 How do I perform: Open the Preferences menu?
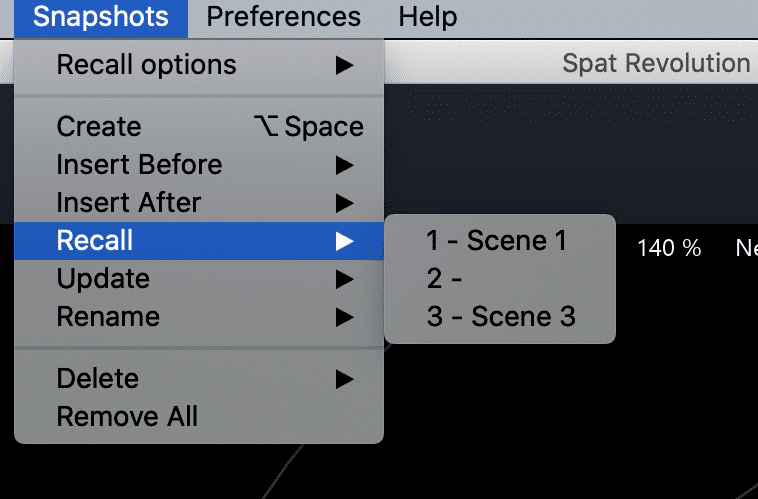click(x=283, y=17)
